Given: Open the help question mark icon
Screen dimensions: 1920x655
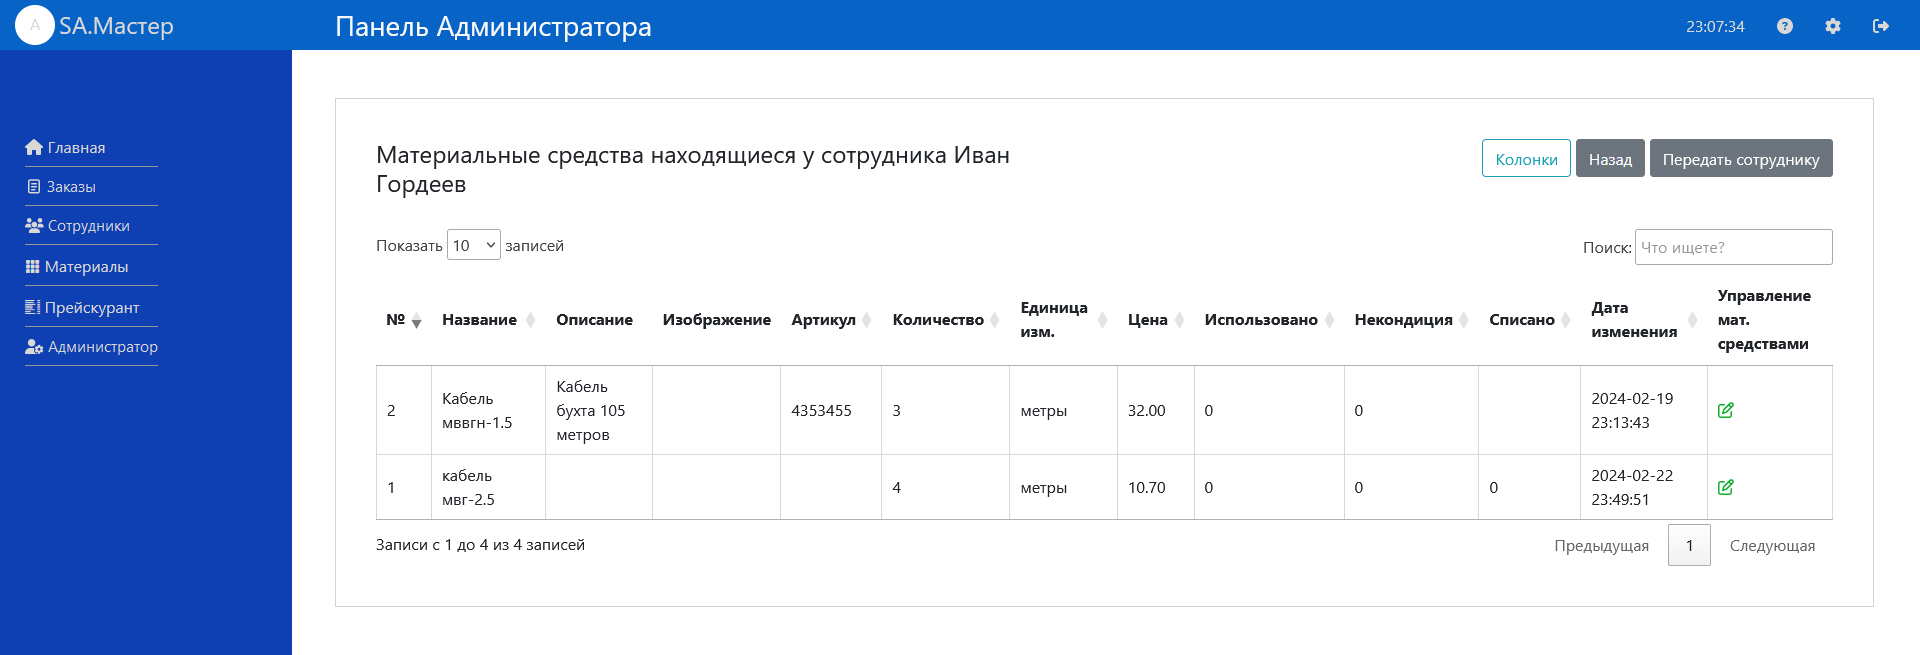Looking at the screenshot, I should (x=1785, y=26).
